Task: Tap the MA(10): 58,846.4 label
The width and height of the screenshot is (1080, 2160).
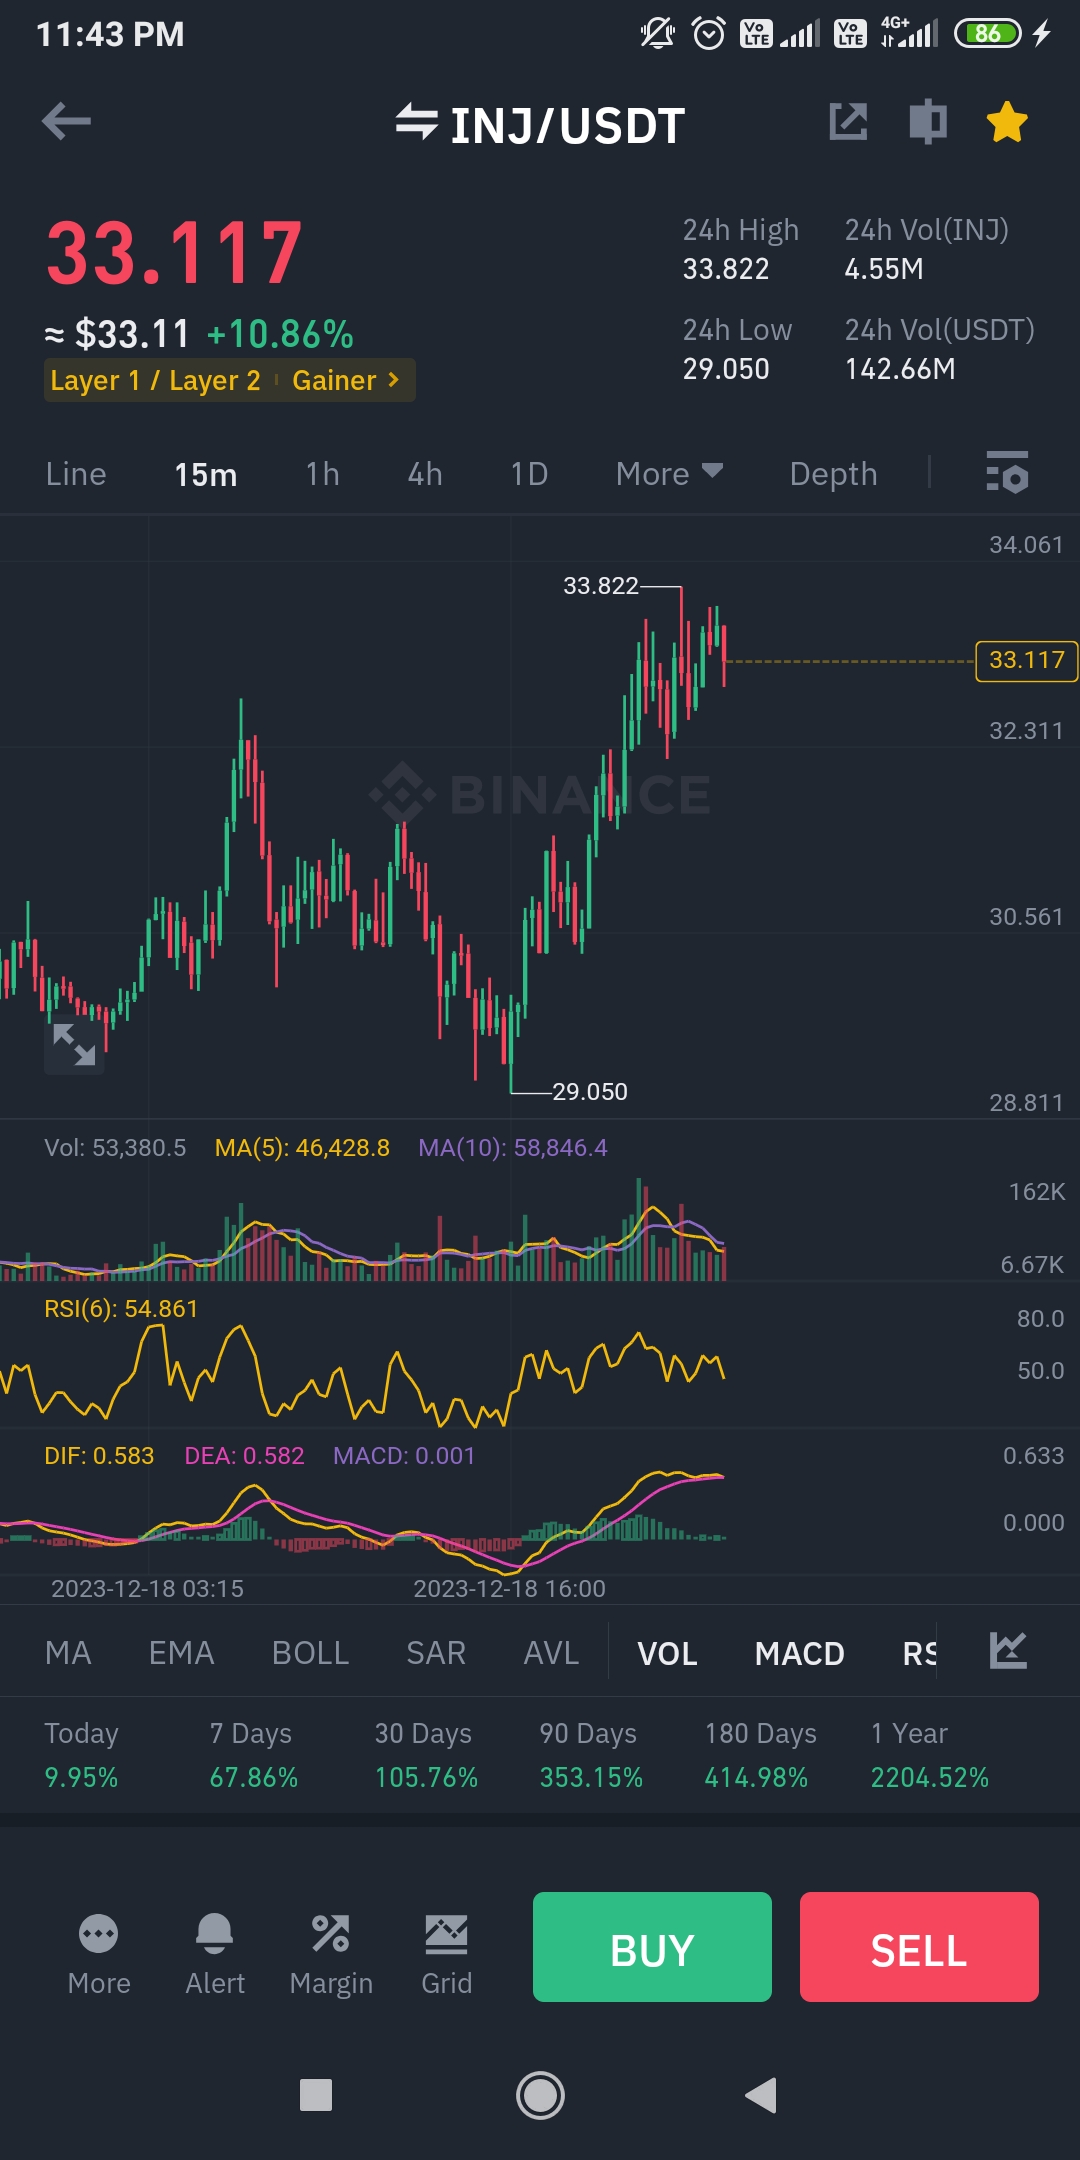Action: point(512,1148)
